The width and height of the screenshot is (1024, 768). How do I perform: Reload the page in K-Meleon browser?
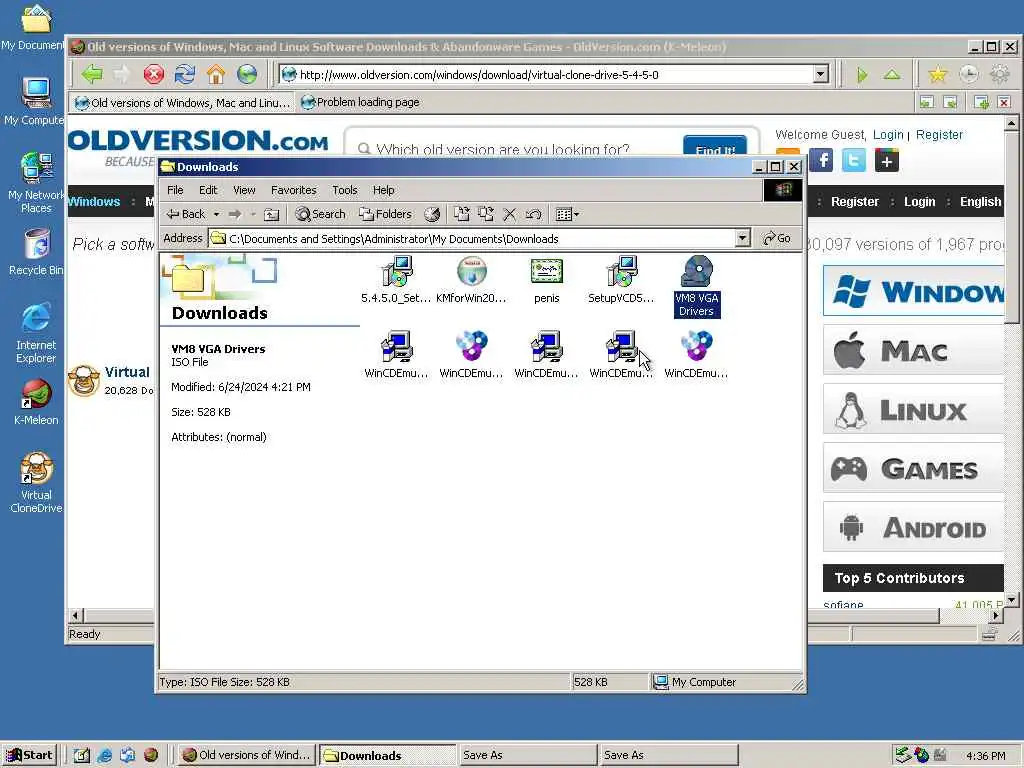pos(185,74)
